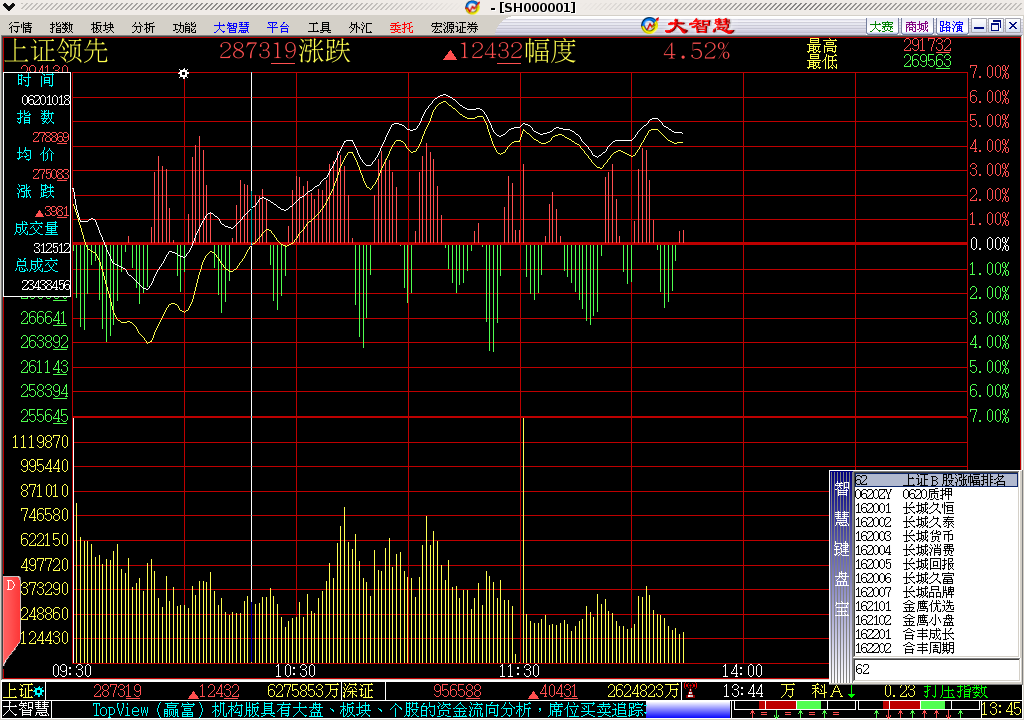Select 合丰成长 in the list
1024x720 pixels.
coord(936,634)
